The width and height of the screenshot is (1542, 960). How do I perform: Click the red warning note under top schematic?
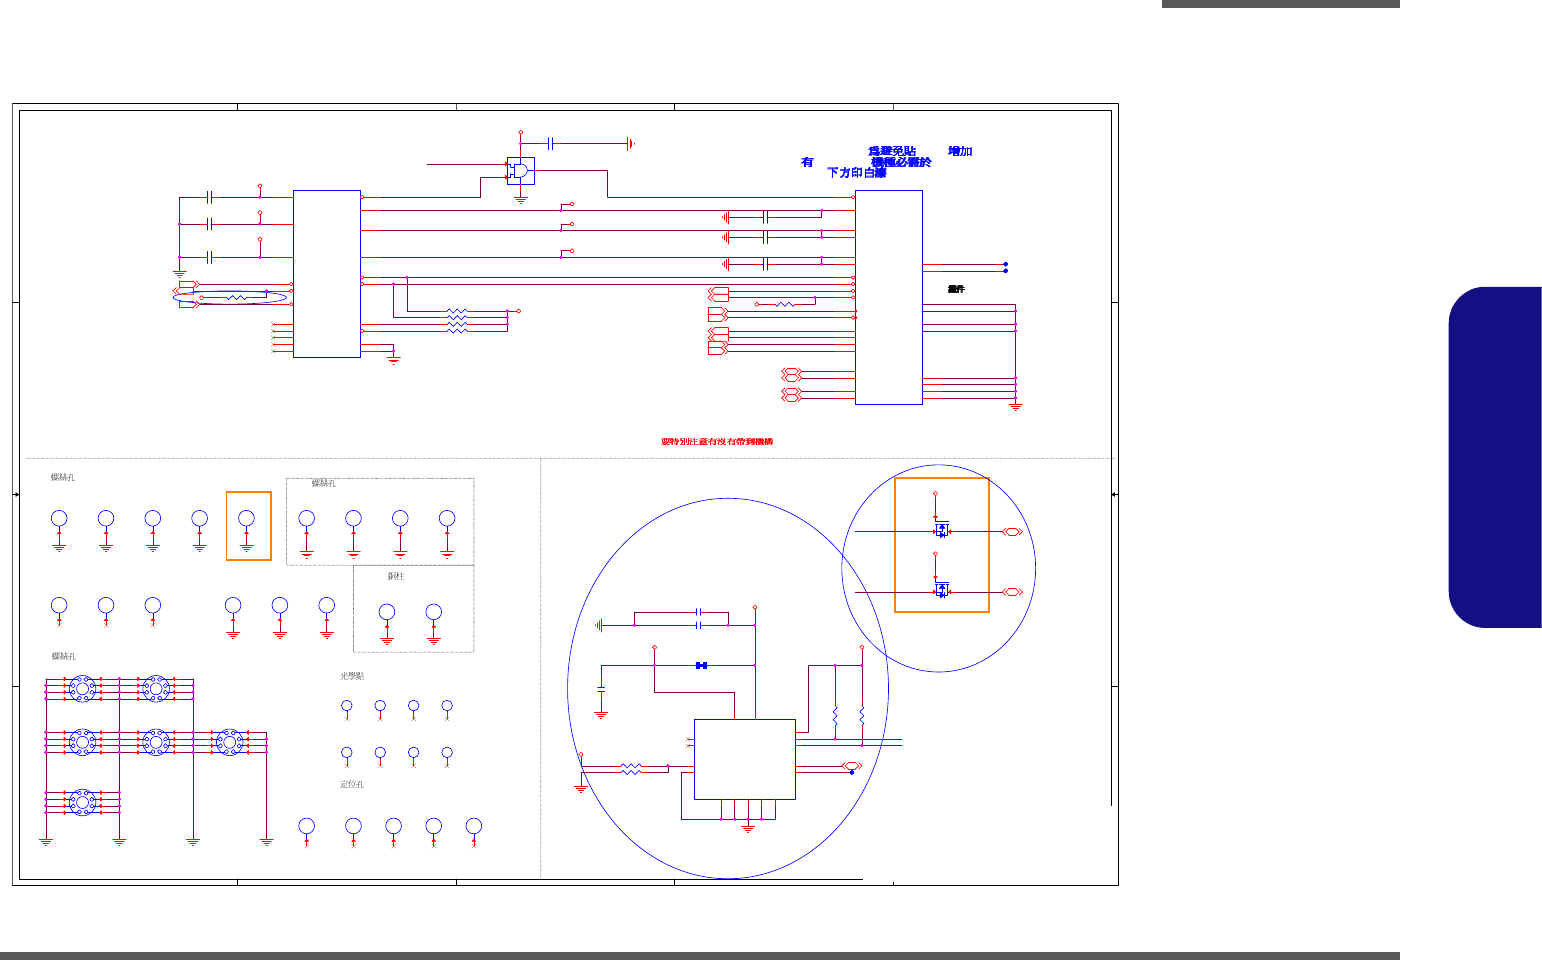[717, 441]
